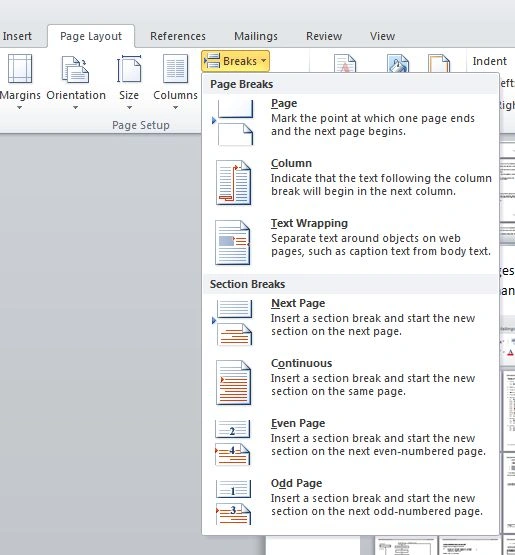
Task: Click 'break will begin in the next column.' text
Action: coord(363,191)
